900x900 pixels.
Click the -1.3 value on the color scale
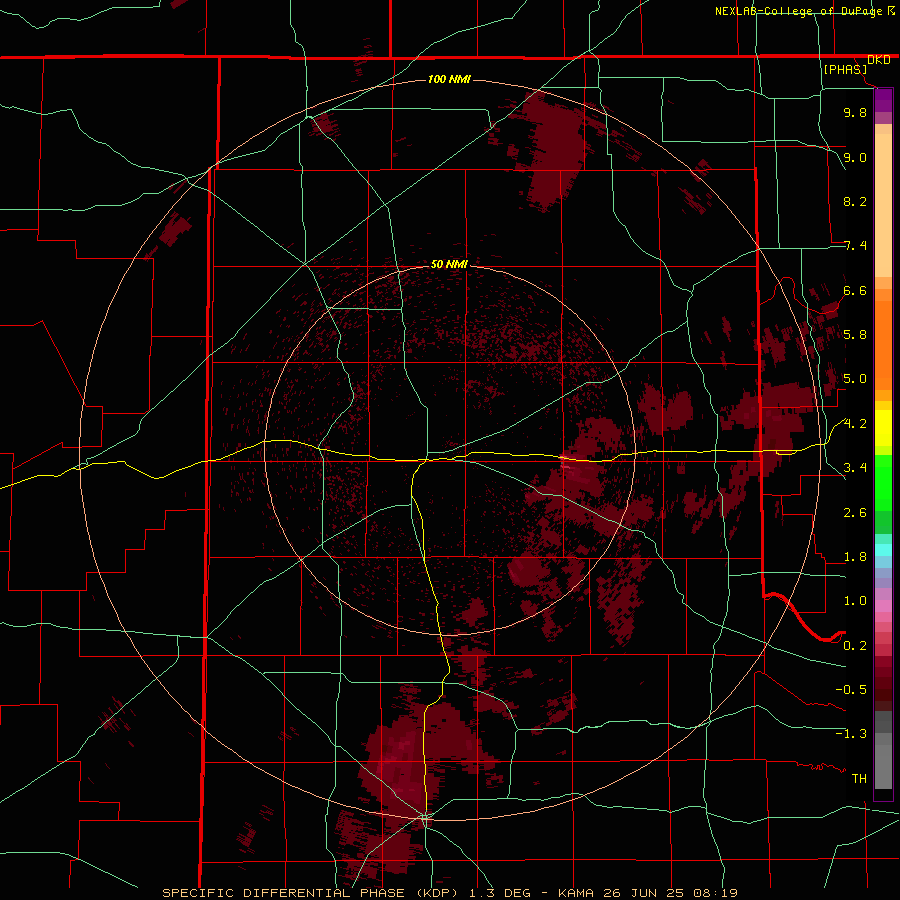(851, 734)
